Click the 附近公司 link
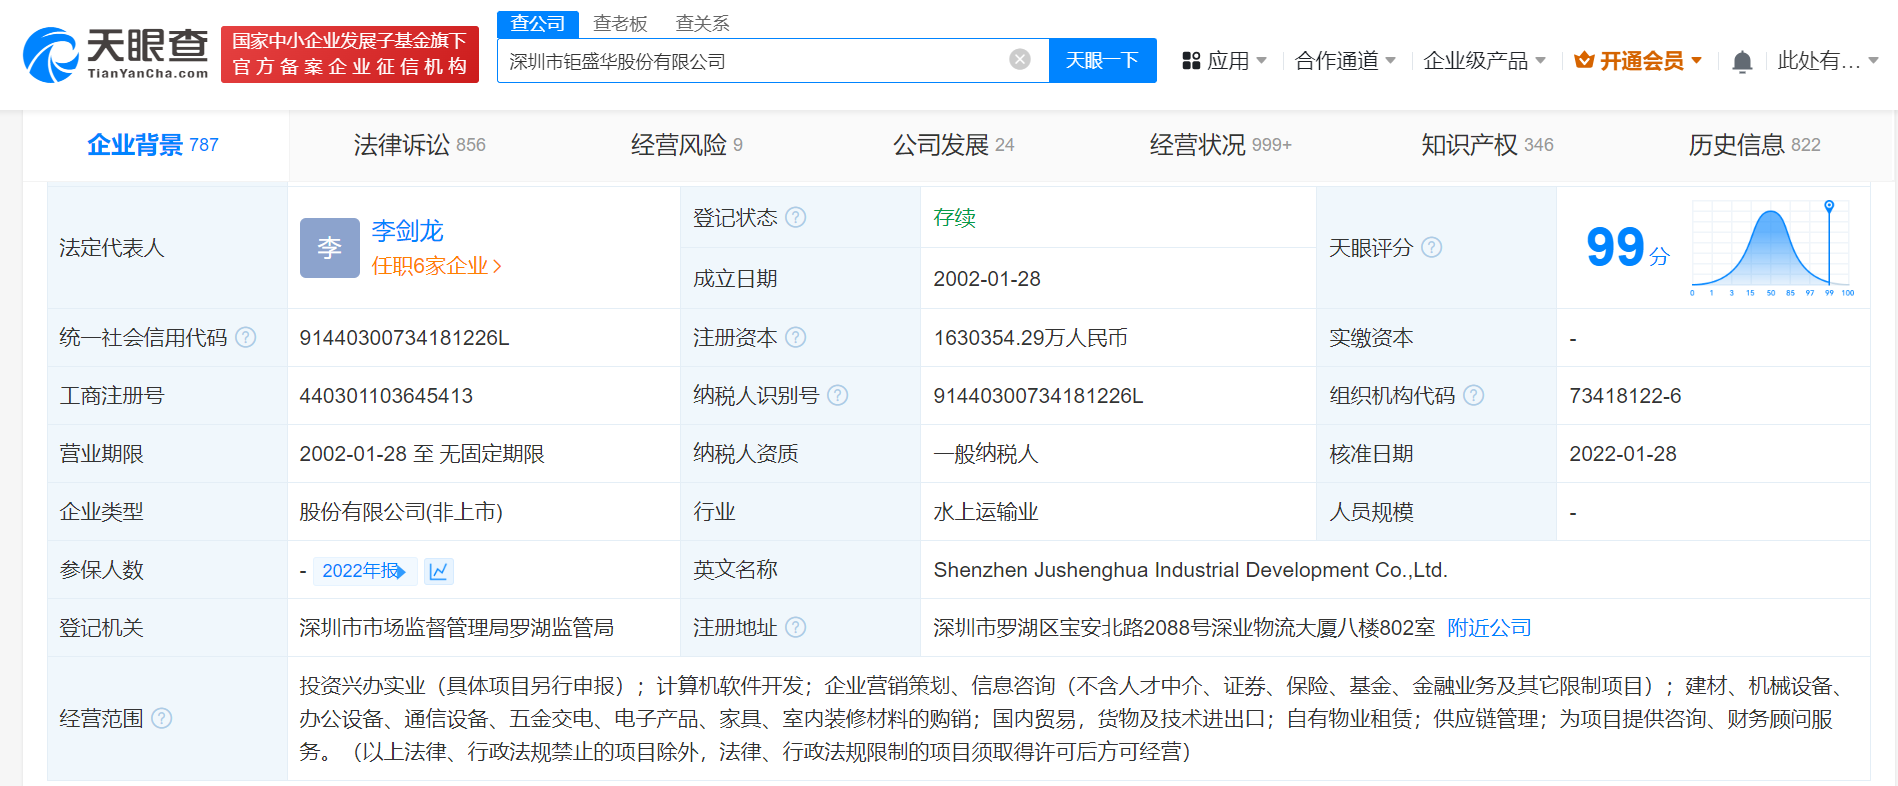The width and height of the screenshot is (1898, 786). point(1489,628)
